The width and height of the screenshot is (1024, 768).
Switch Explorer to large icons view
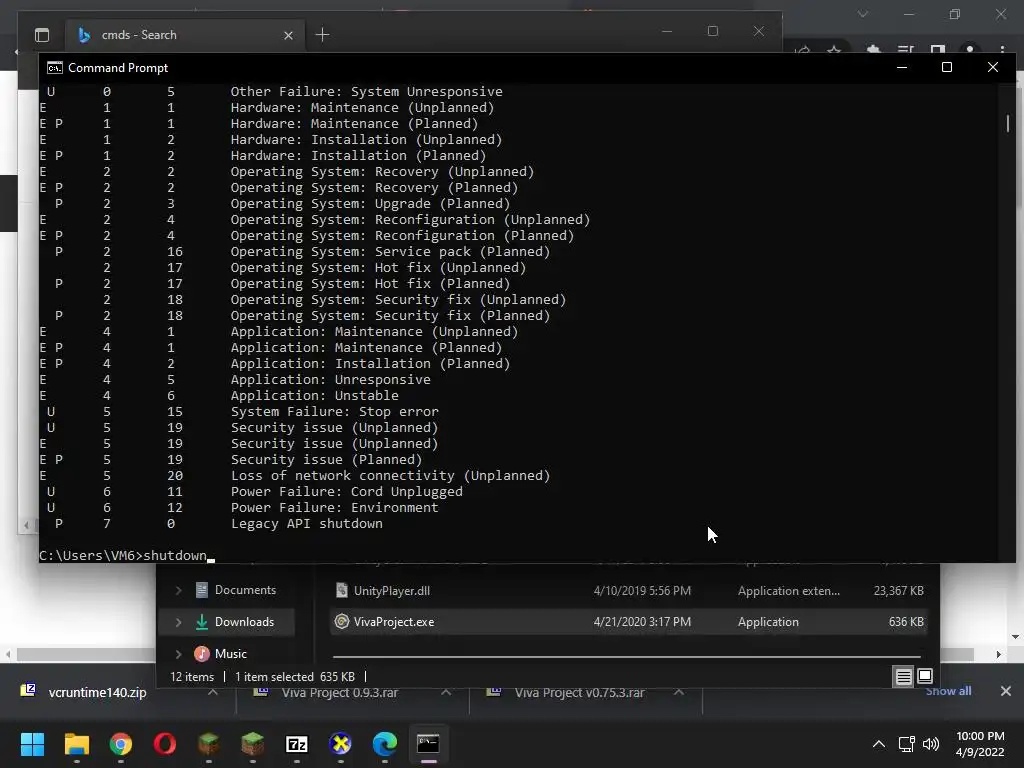[925, 677]
